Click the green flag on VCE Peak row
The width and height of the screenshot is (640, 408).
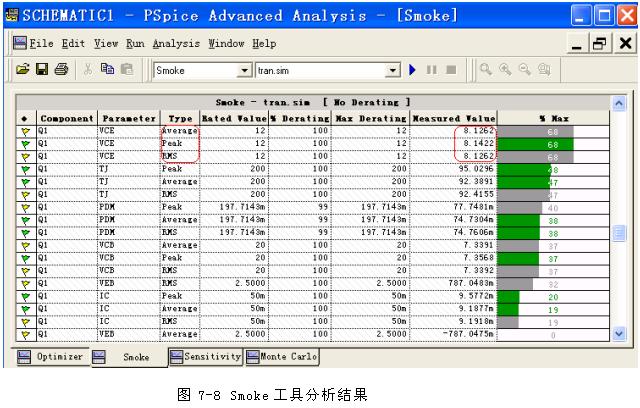click(26, 144)
